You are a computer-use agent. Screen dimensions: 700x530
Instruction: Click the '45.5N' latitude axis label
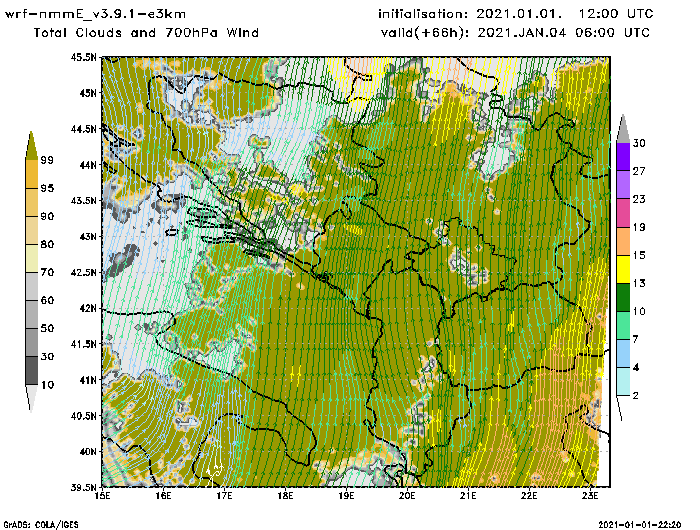(83, 57)
